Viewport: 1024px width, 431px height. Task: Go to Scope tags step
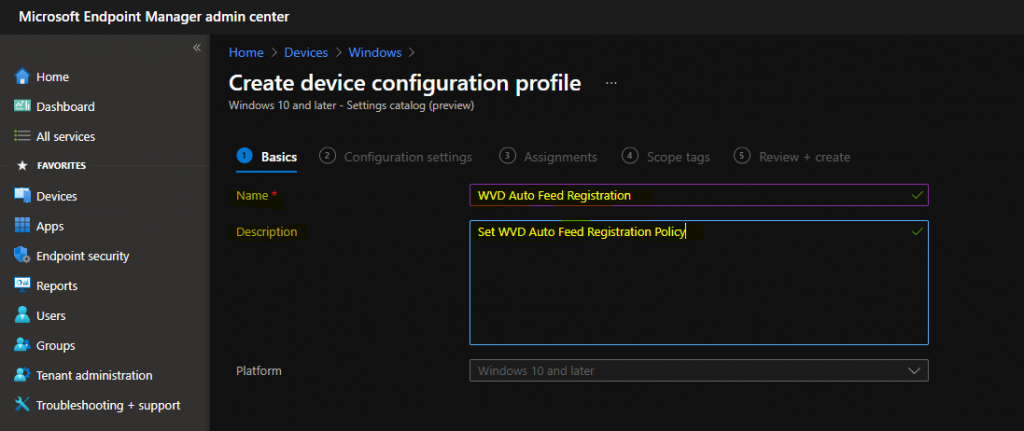(665, 157)
